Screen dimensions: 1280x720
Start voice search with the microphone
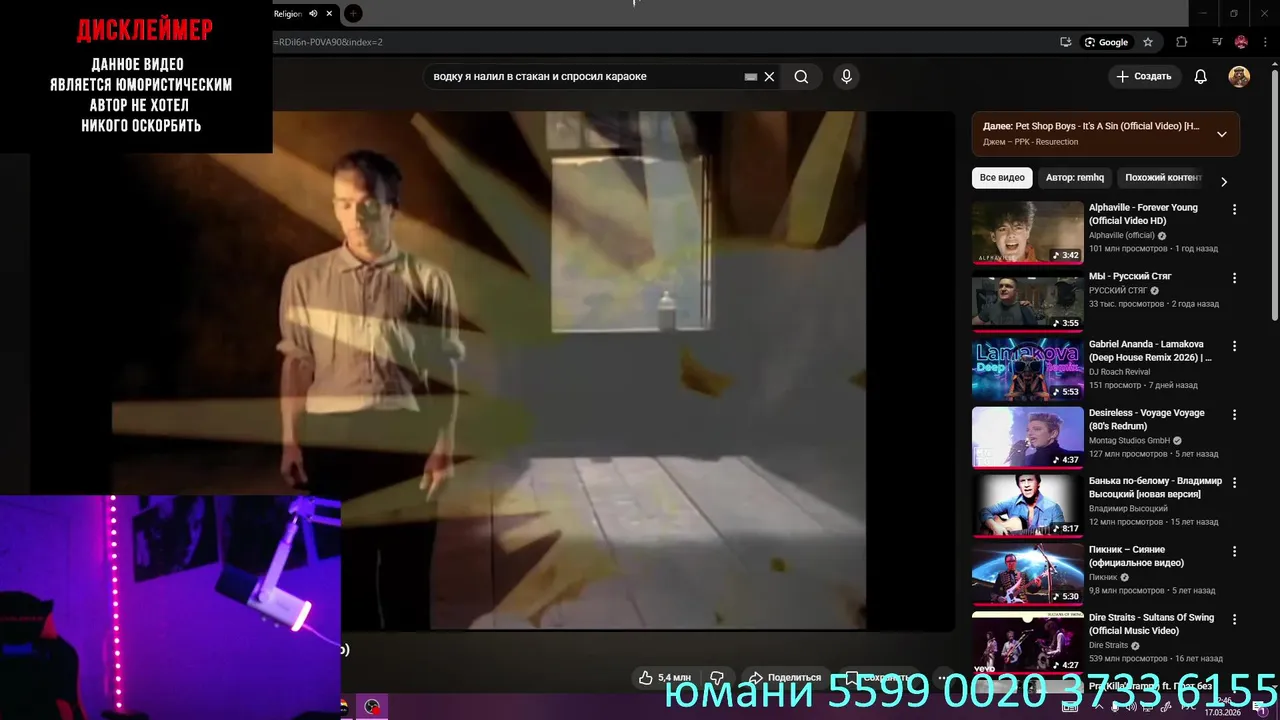click(847, 77)
